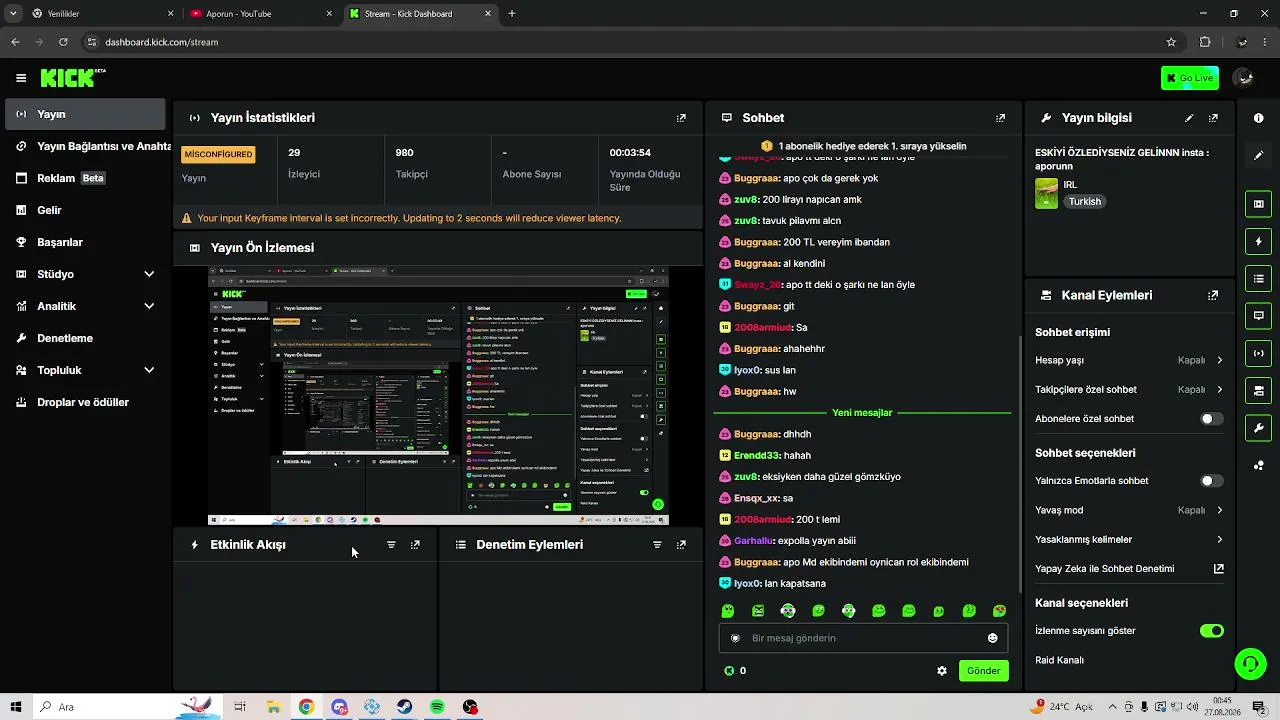Click the pencil edit icon in right rail
This screenshot has width=1280, height=720.
tap(1258, 156)
